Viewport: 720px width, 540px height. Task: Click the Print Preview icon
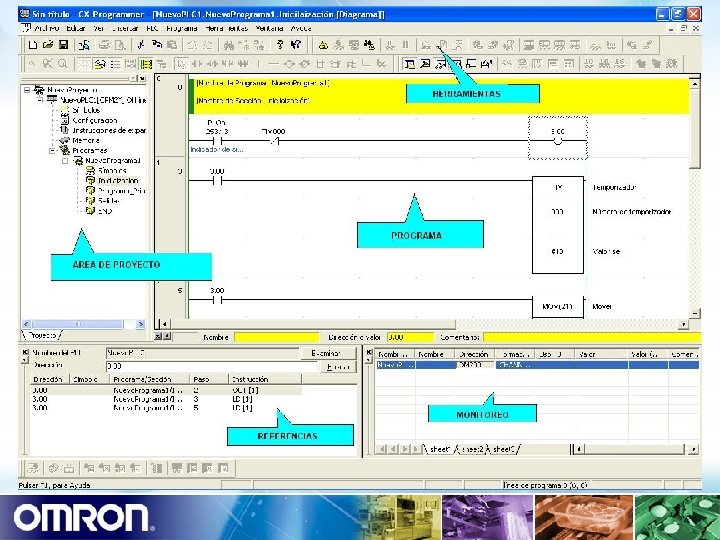[x=120, y=45]
